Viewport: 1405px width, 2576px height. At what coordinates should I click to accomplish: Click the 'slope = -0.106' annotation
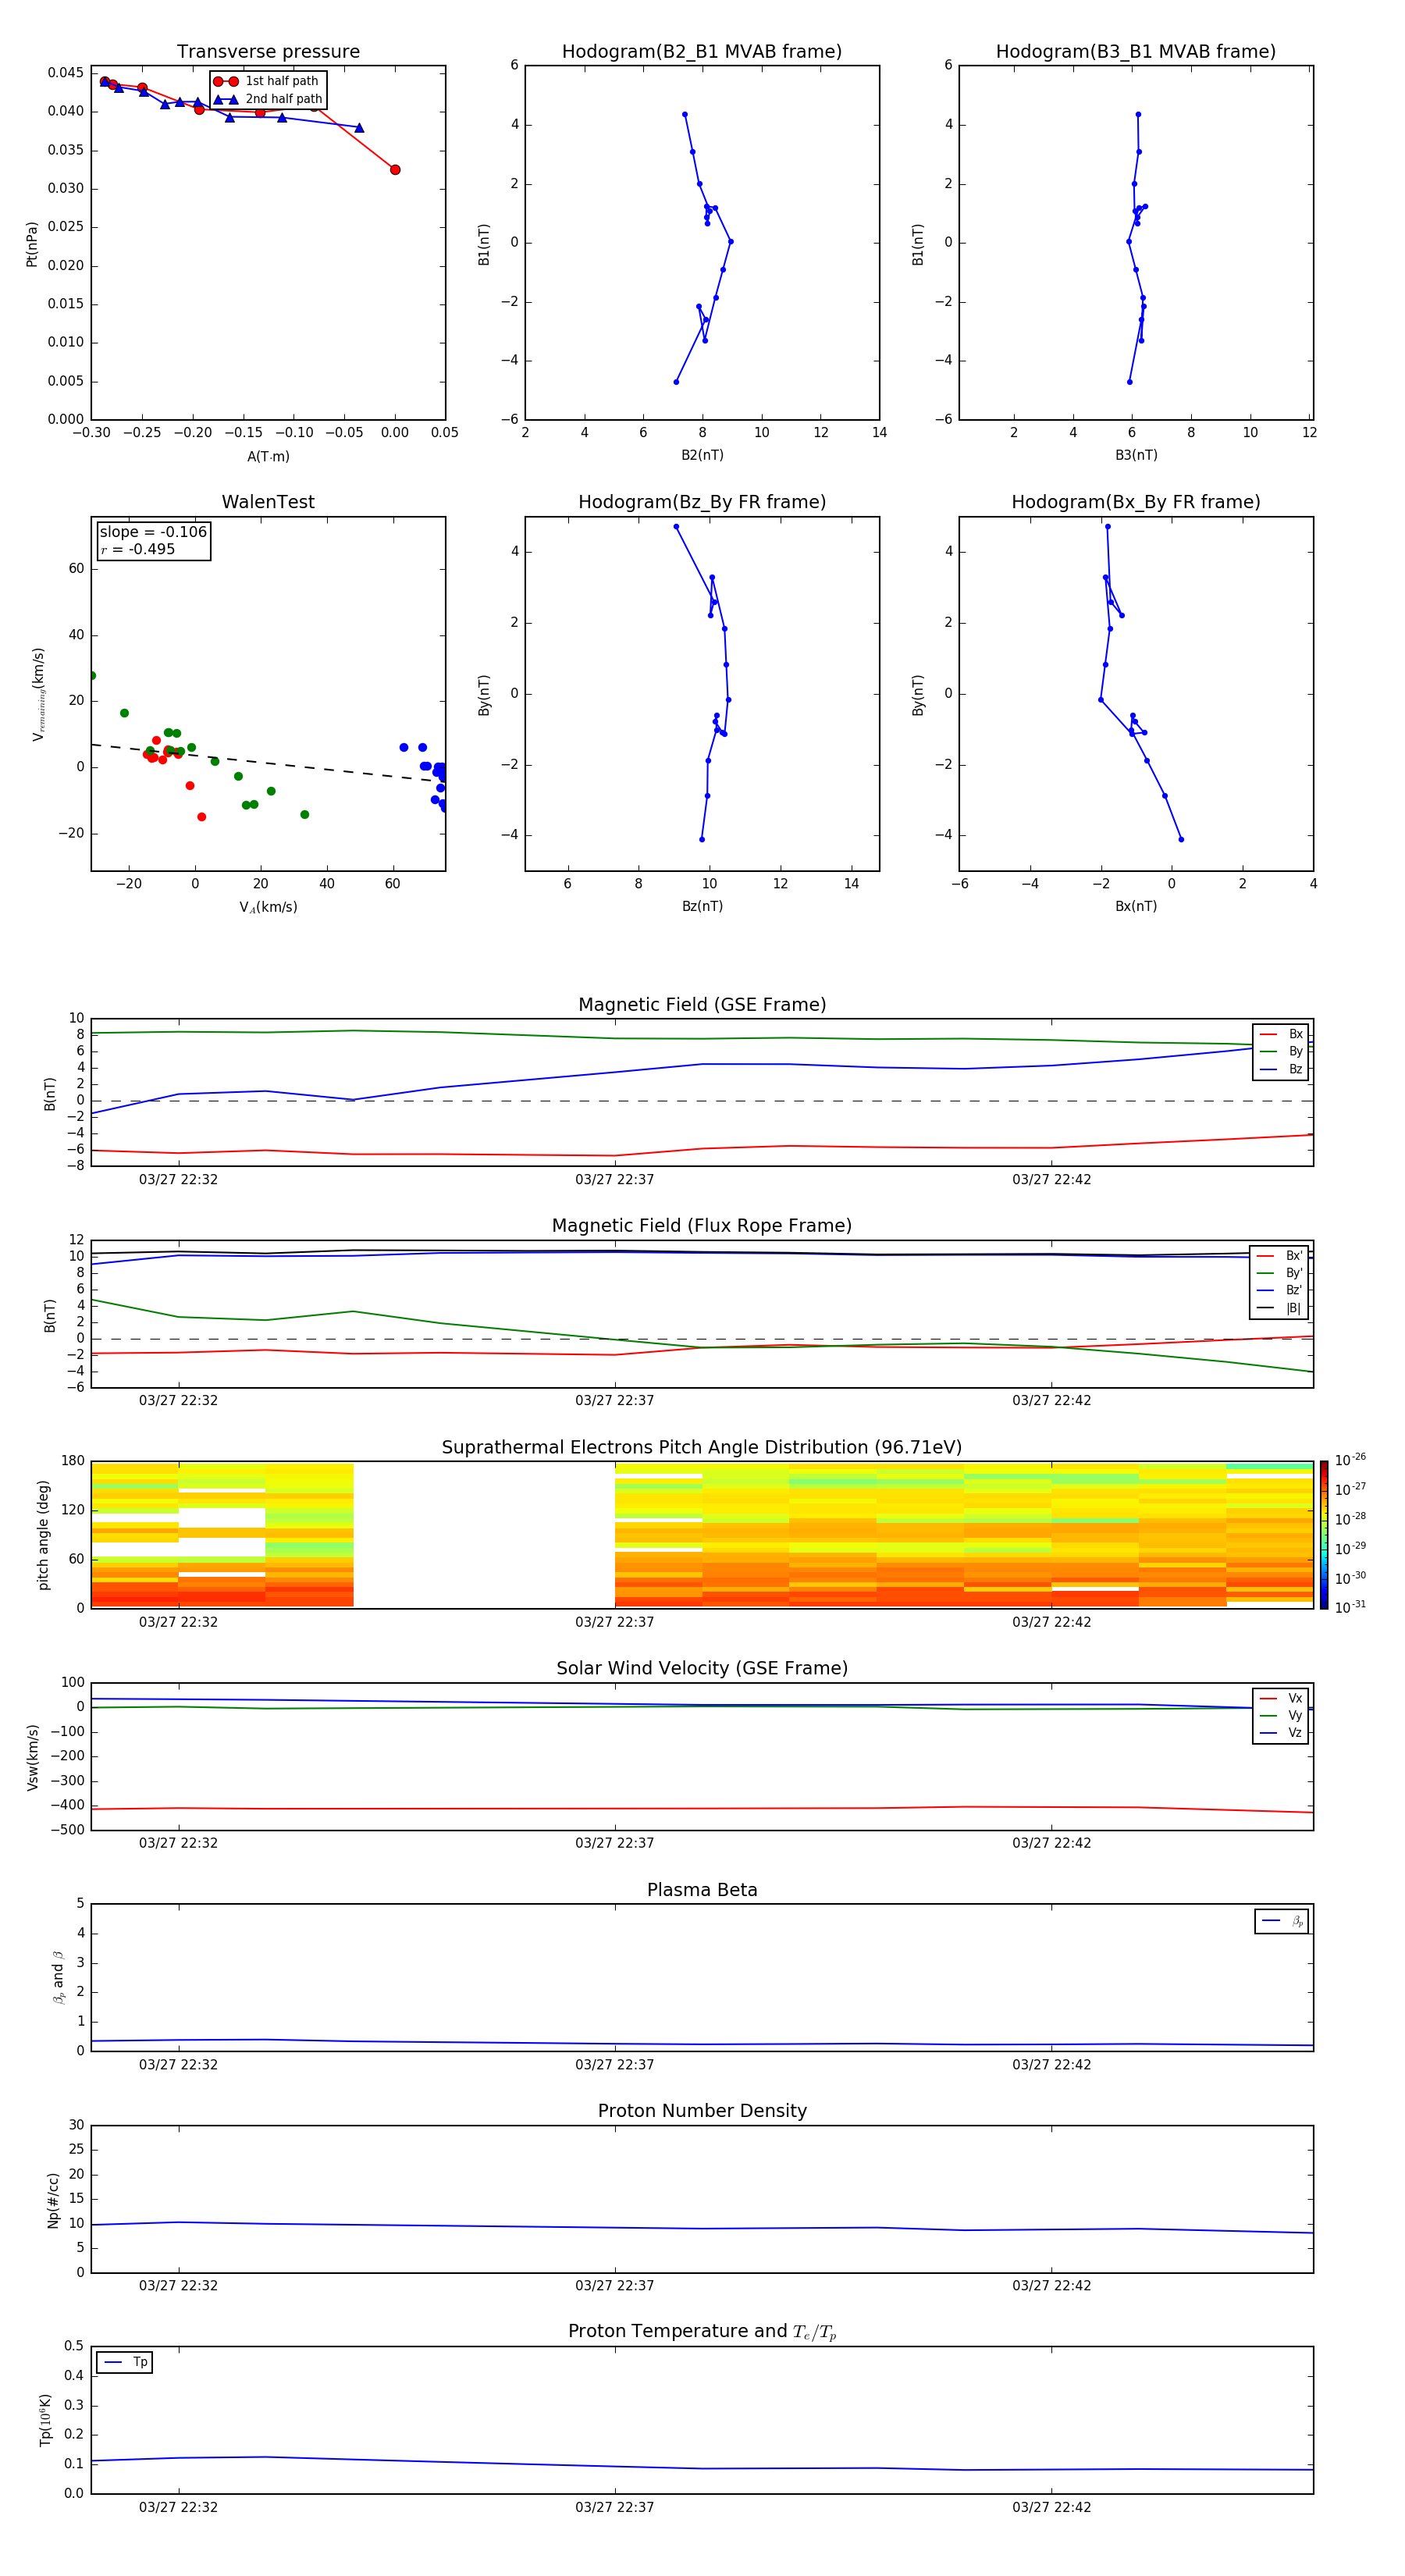click(153, 532)
